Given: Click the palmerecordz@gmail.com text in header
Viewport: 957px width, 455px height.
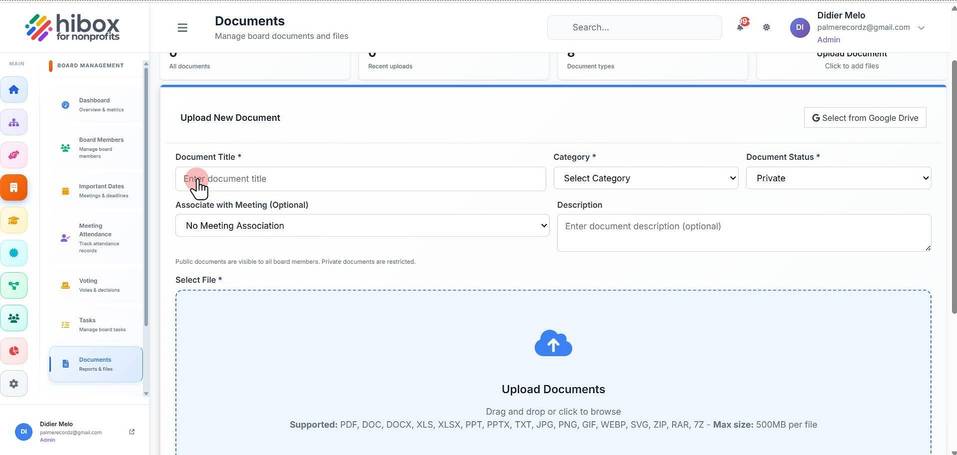Looking at the screenshot, I should tap(863, 27).
